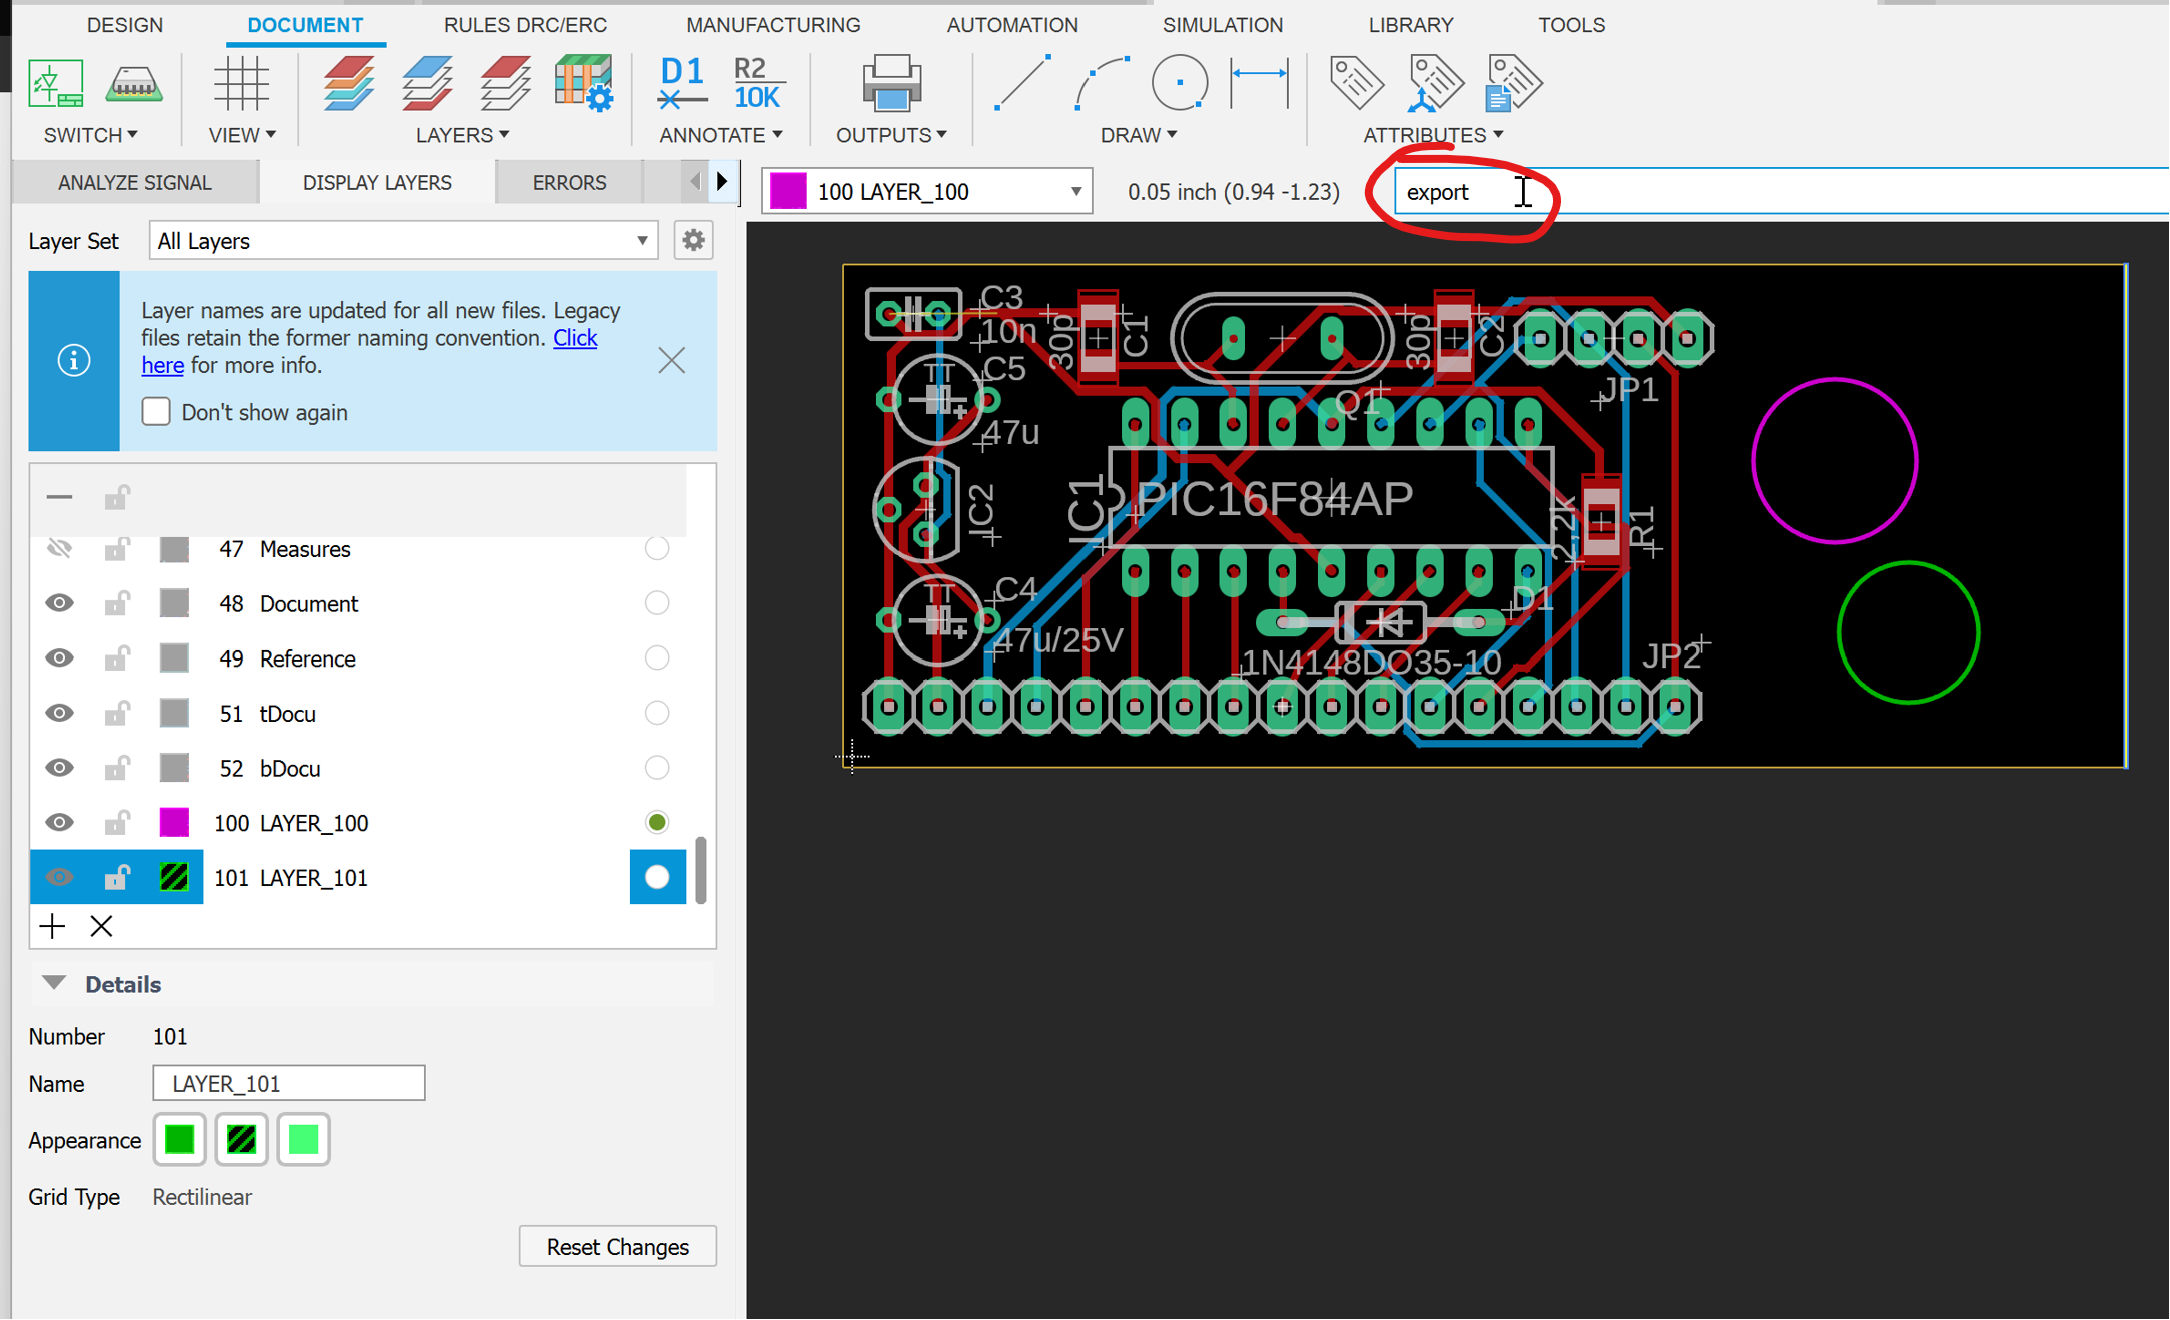The height and width of the screenshot is (1320, 2170).
Task: Open the ANALYZE SIGNAL panel tab
Action: [x=135, y=182]
